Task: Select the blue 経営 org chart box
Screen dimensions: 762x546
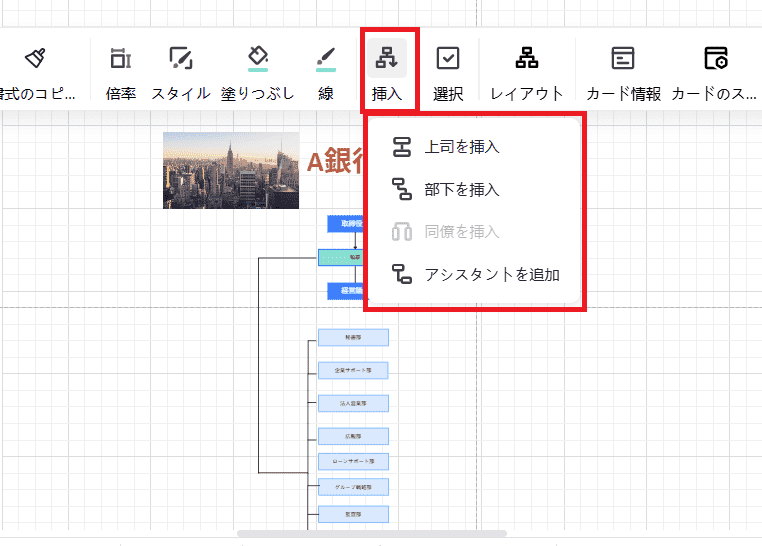Action: coord(346,290)
